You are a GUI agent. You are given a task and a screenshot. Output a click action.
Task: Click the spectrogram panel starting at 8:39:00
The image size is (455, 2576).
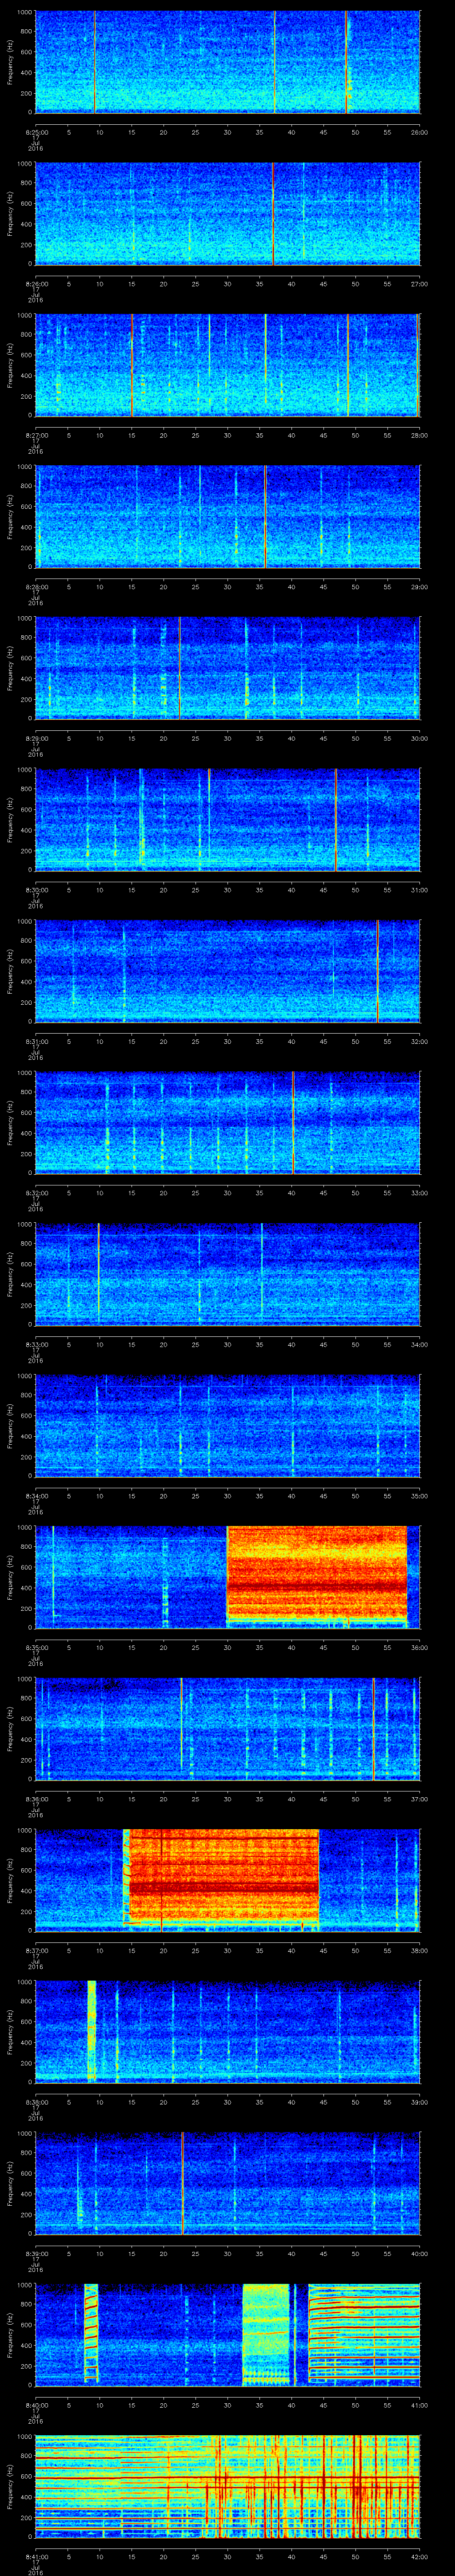tap(228, 2183)
